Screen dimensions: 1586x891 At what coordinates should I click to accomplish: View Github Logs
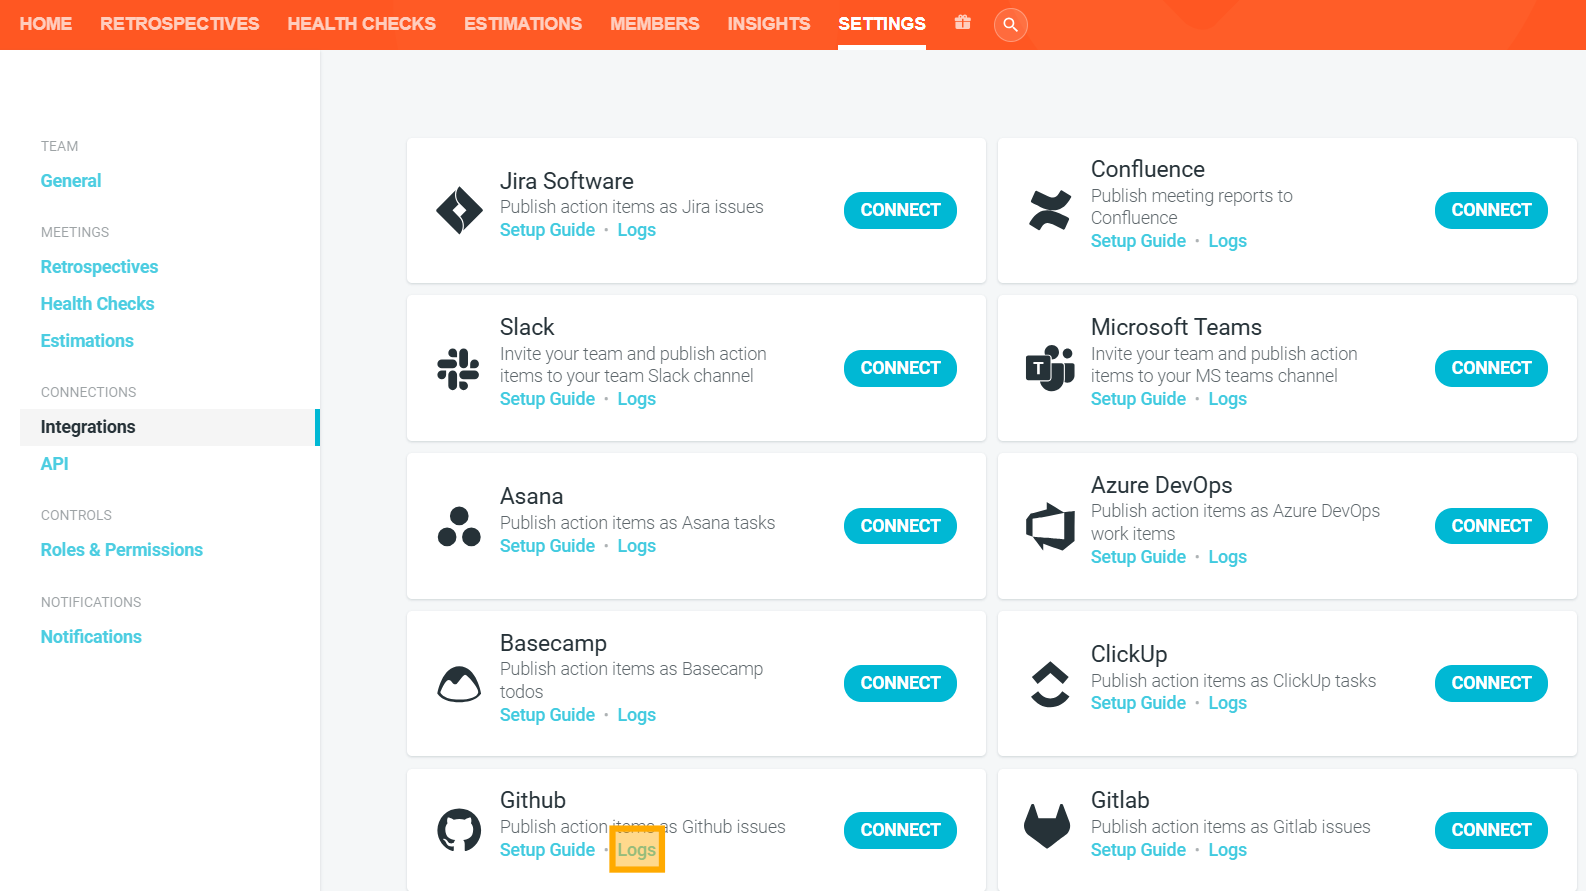pyautogui.click(x=636, y=850)
